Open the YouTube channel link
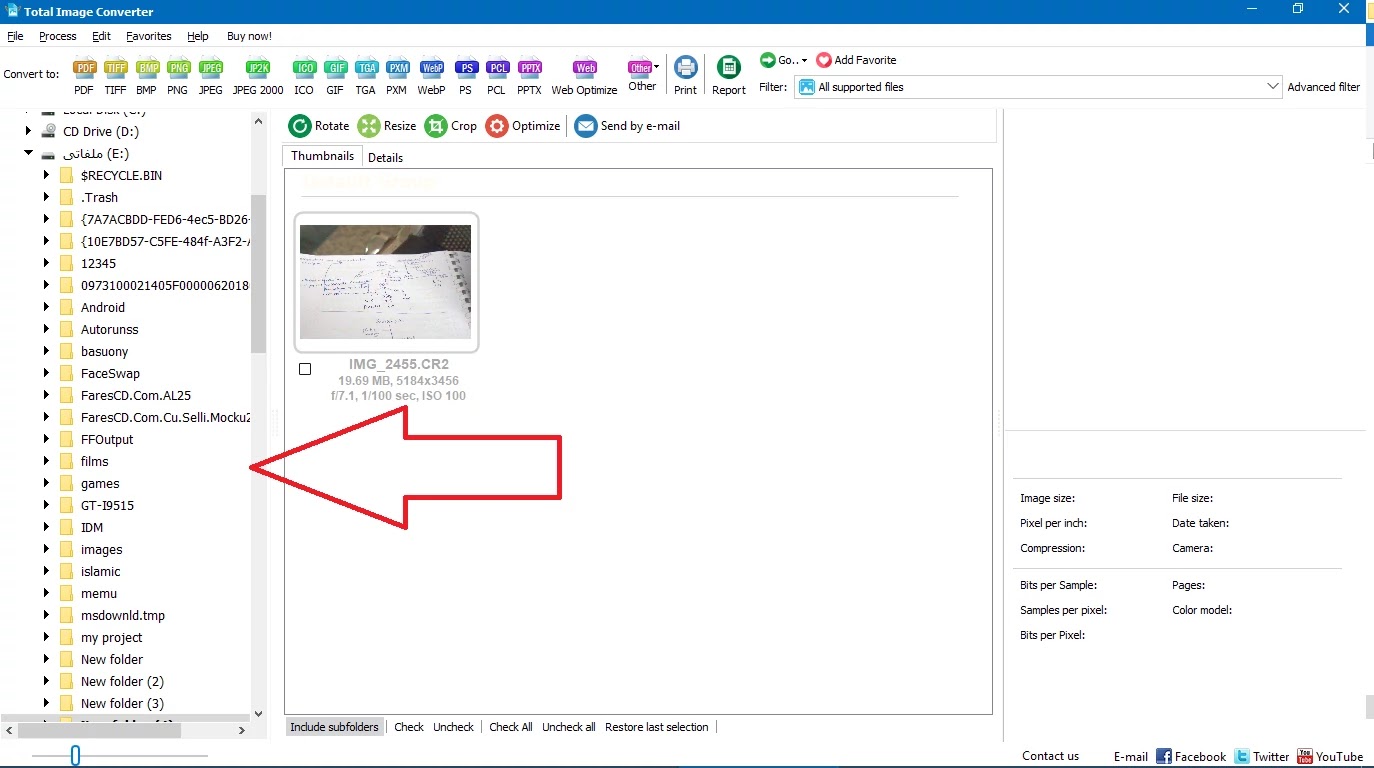The height and width of the screenshot is (768, 1374). pos(1330,756)
